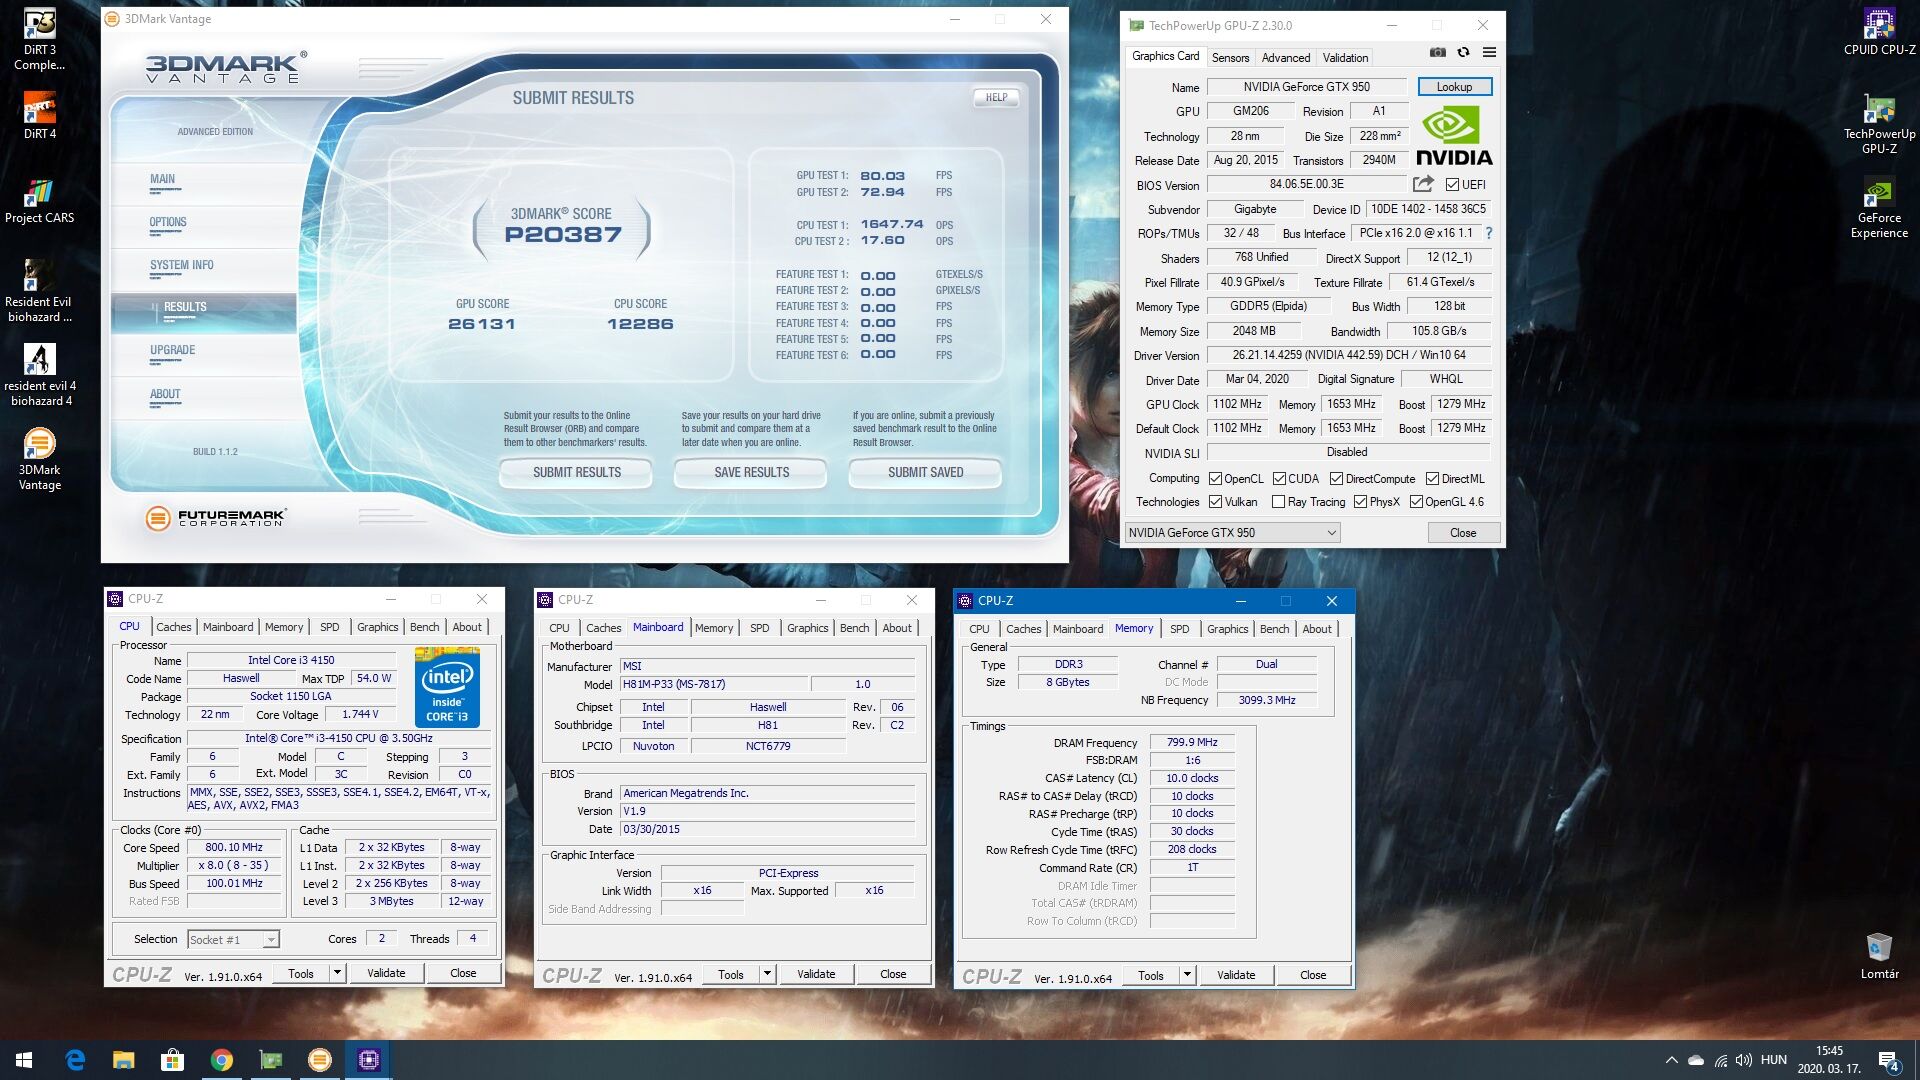Click BIOS date field 03/30/2015 in CPU-Z
Screen dimensions: 1920x1080
767,830
